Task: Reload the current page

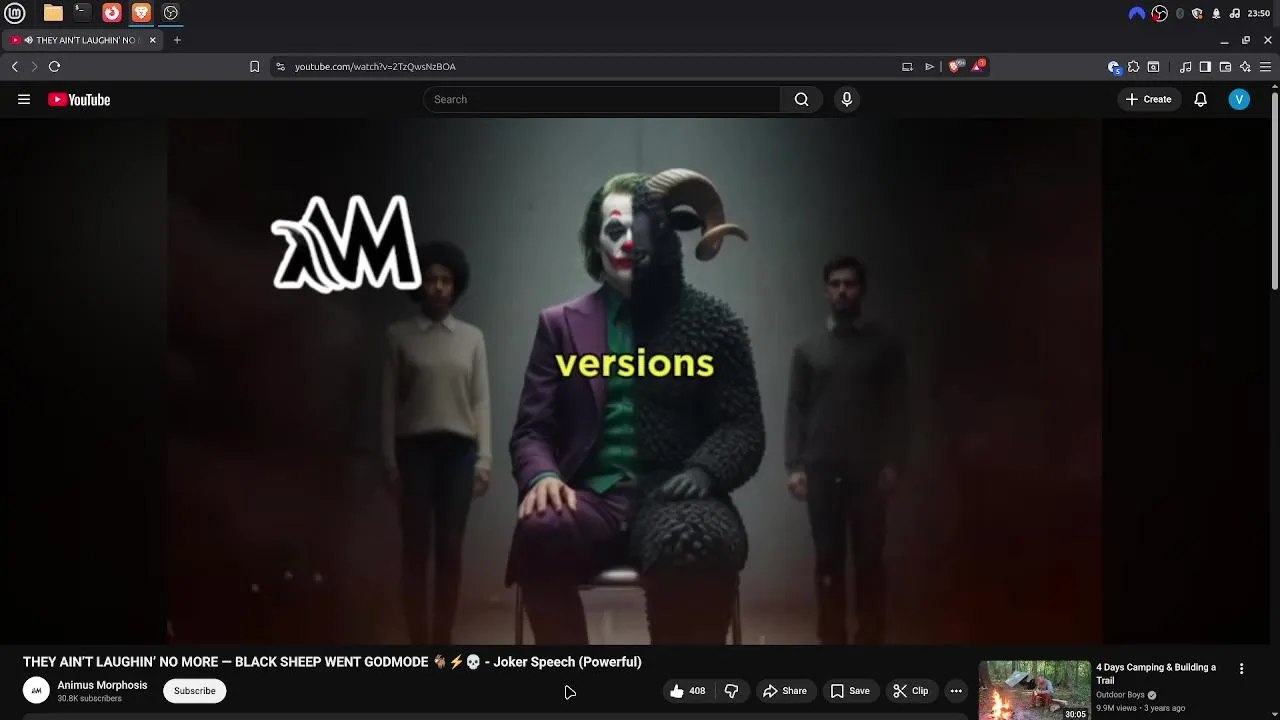Action: pos(54,67)
